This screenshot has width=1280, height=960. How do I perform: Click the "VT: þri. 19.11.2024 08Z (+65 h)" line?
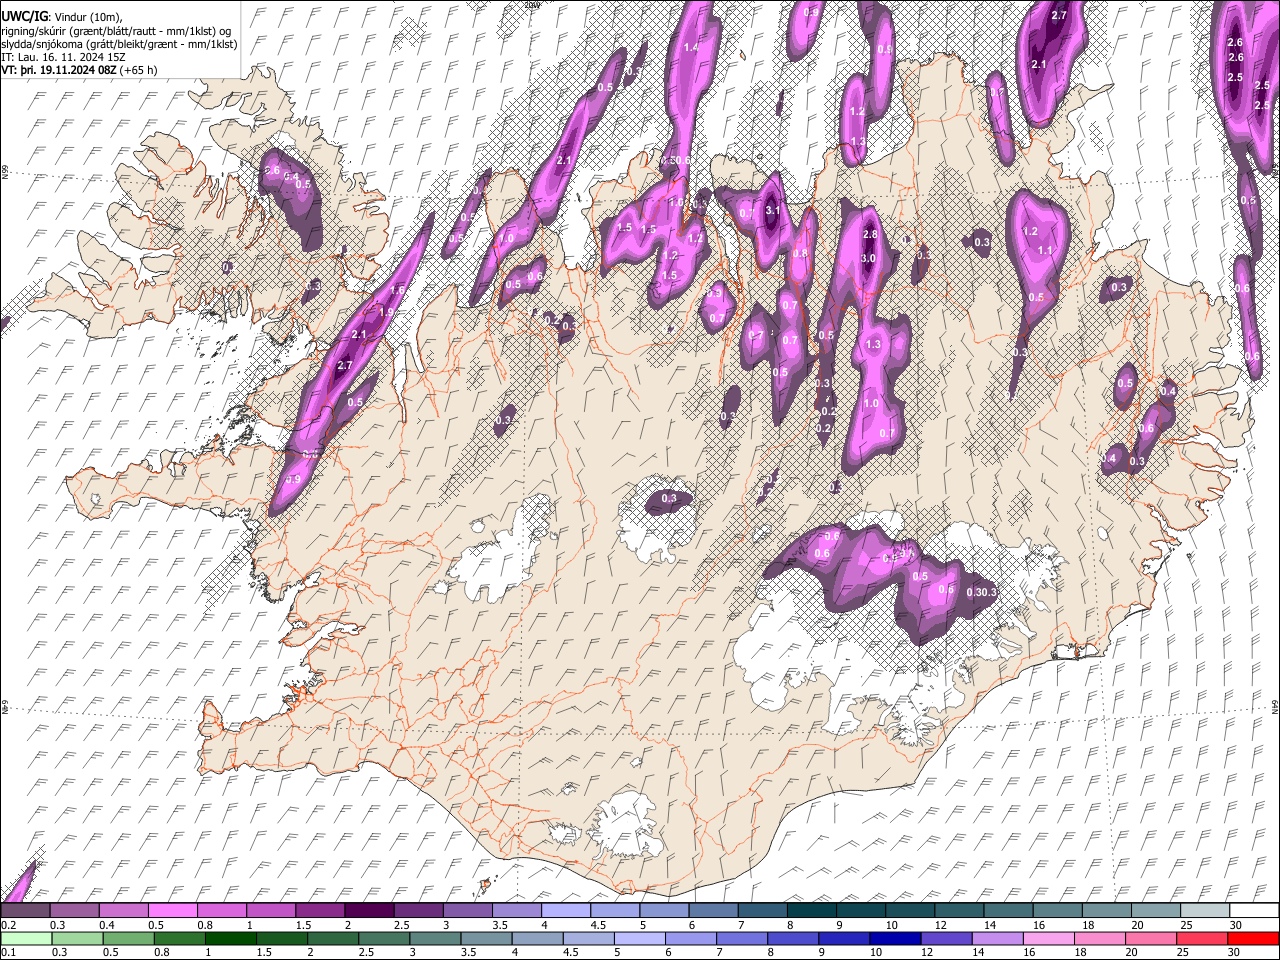click(79, 70)
